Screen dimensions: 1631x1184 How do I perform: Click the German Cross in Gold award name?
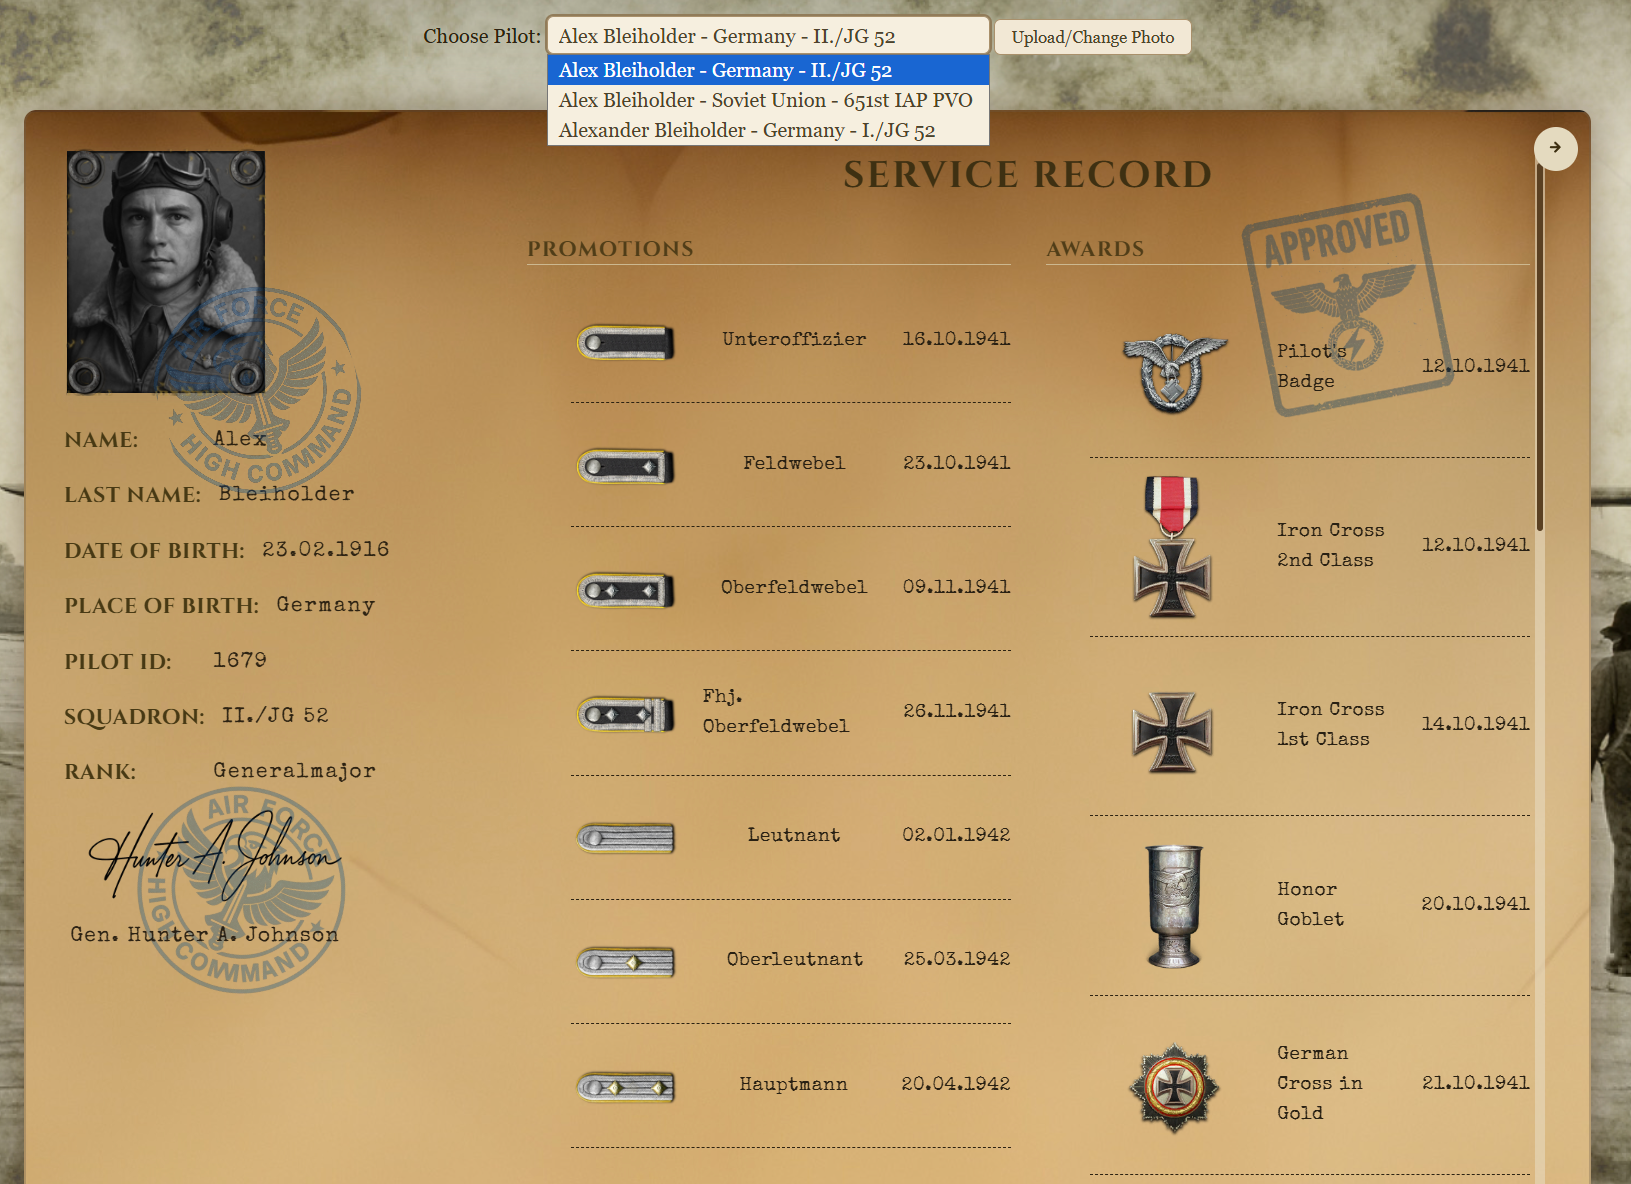1319,1083
